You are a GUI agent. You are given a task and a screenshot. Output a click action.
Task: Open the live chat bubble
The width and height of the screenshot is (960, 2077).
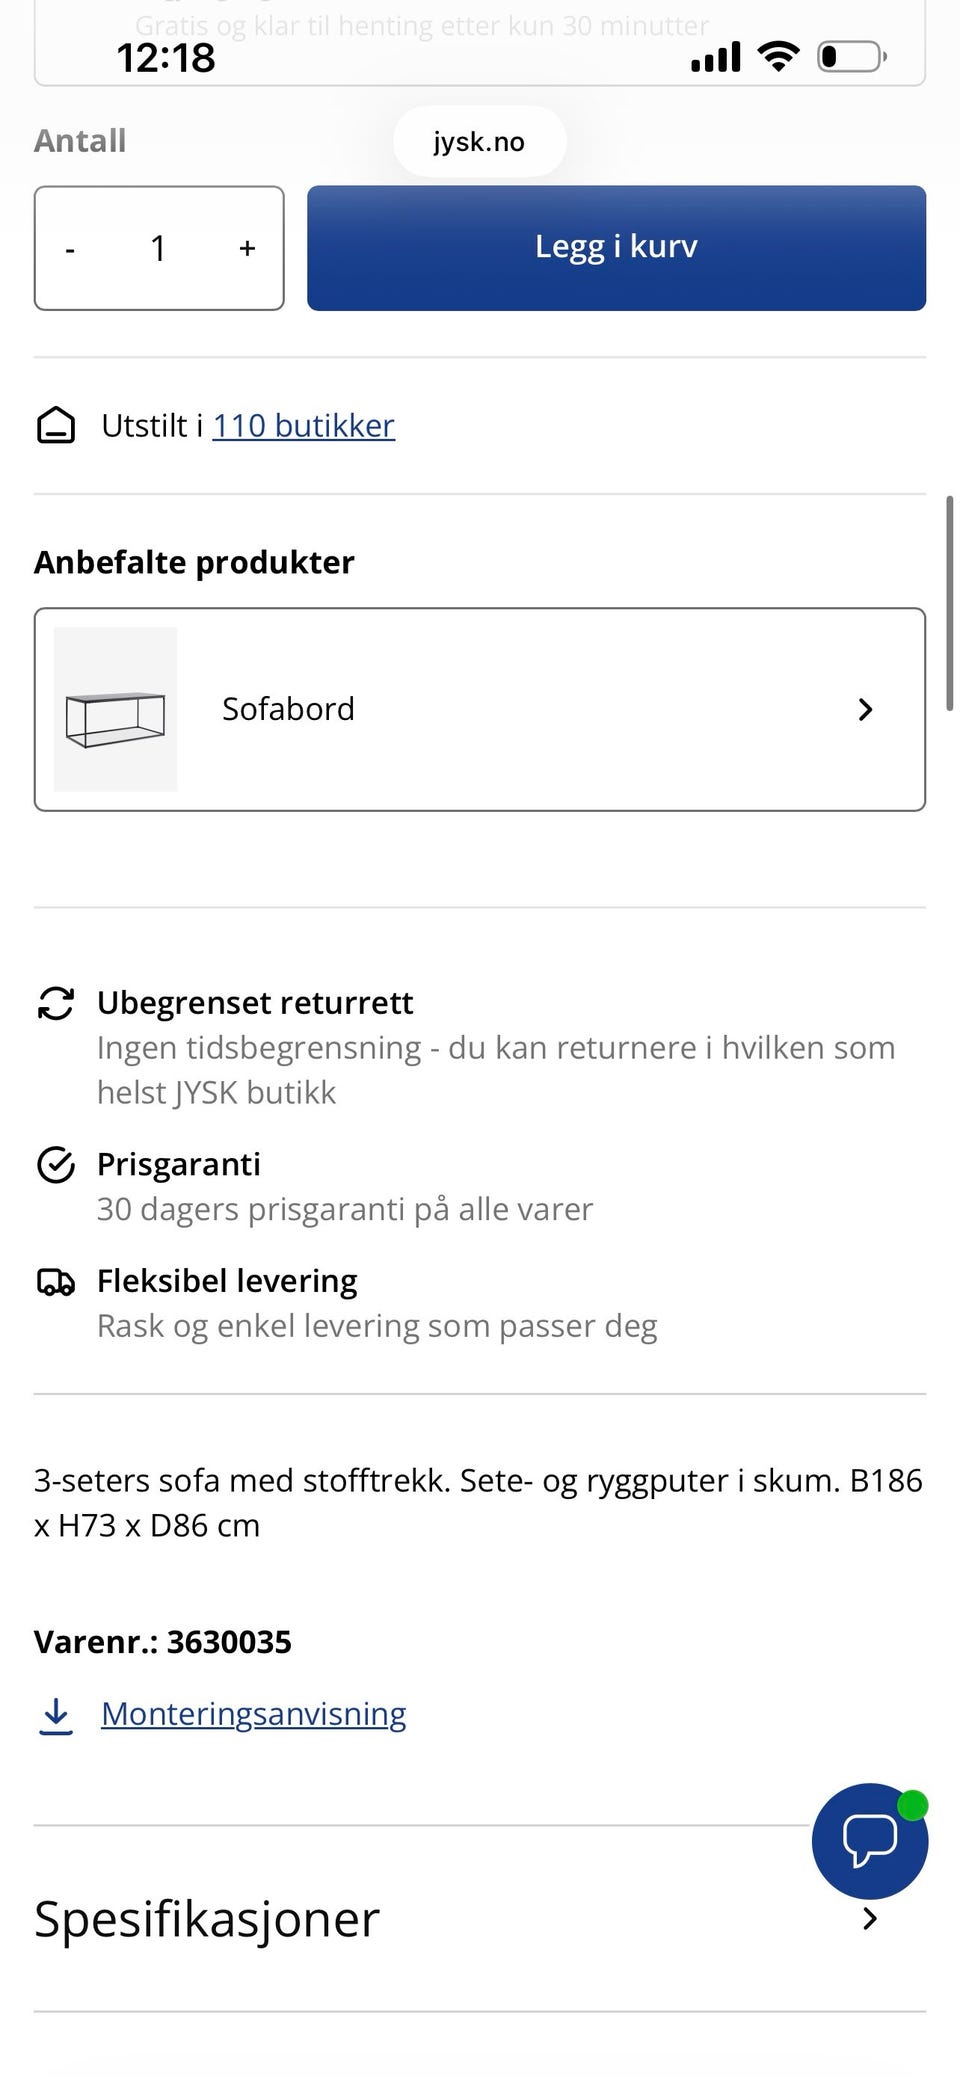pos(869,1840)
